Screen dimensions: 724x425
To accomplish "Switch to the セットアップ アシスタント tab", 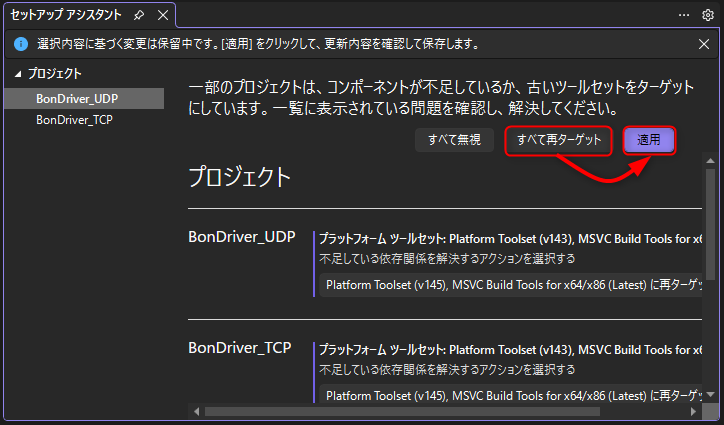I will (x=66, y=16).
